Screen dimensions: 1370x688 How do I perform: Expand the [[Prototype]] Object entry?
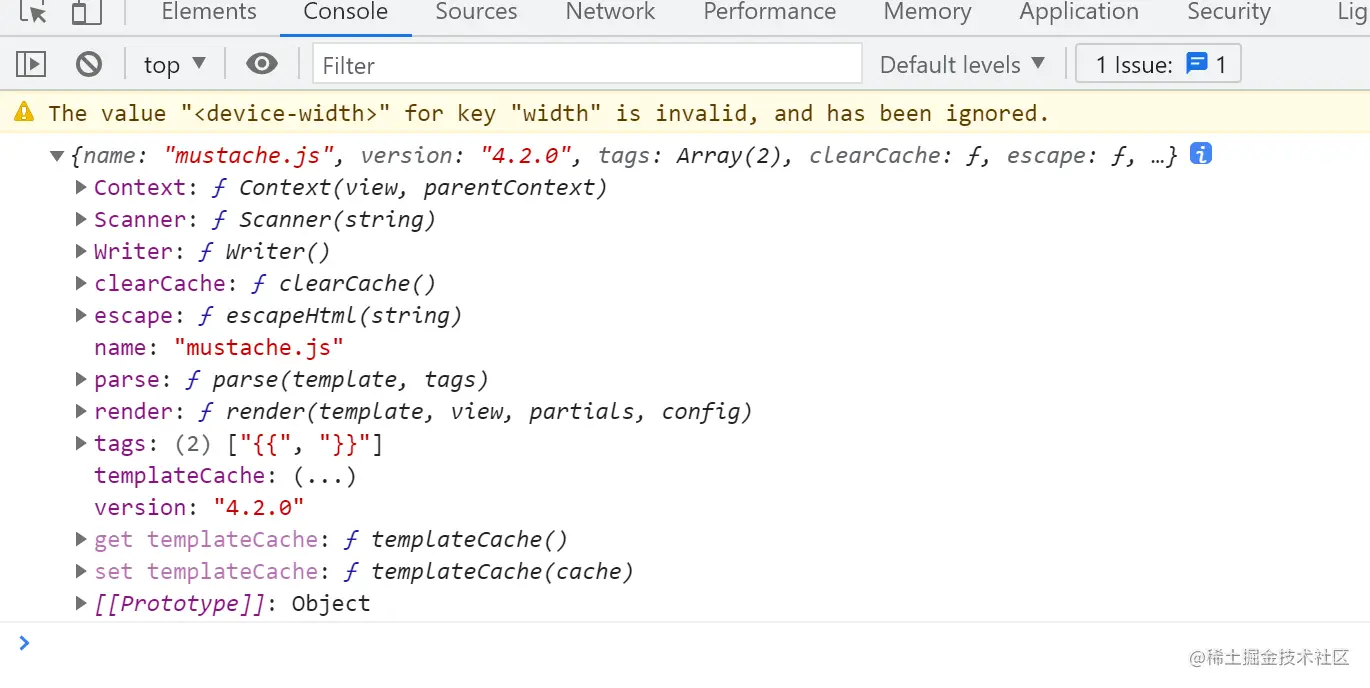82,603
